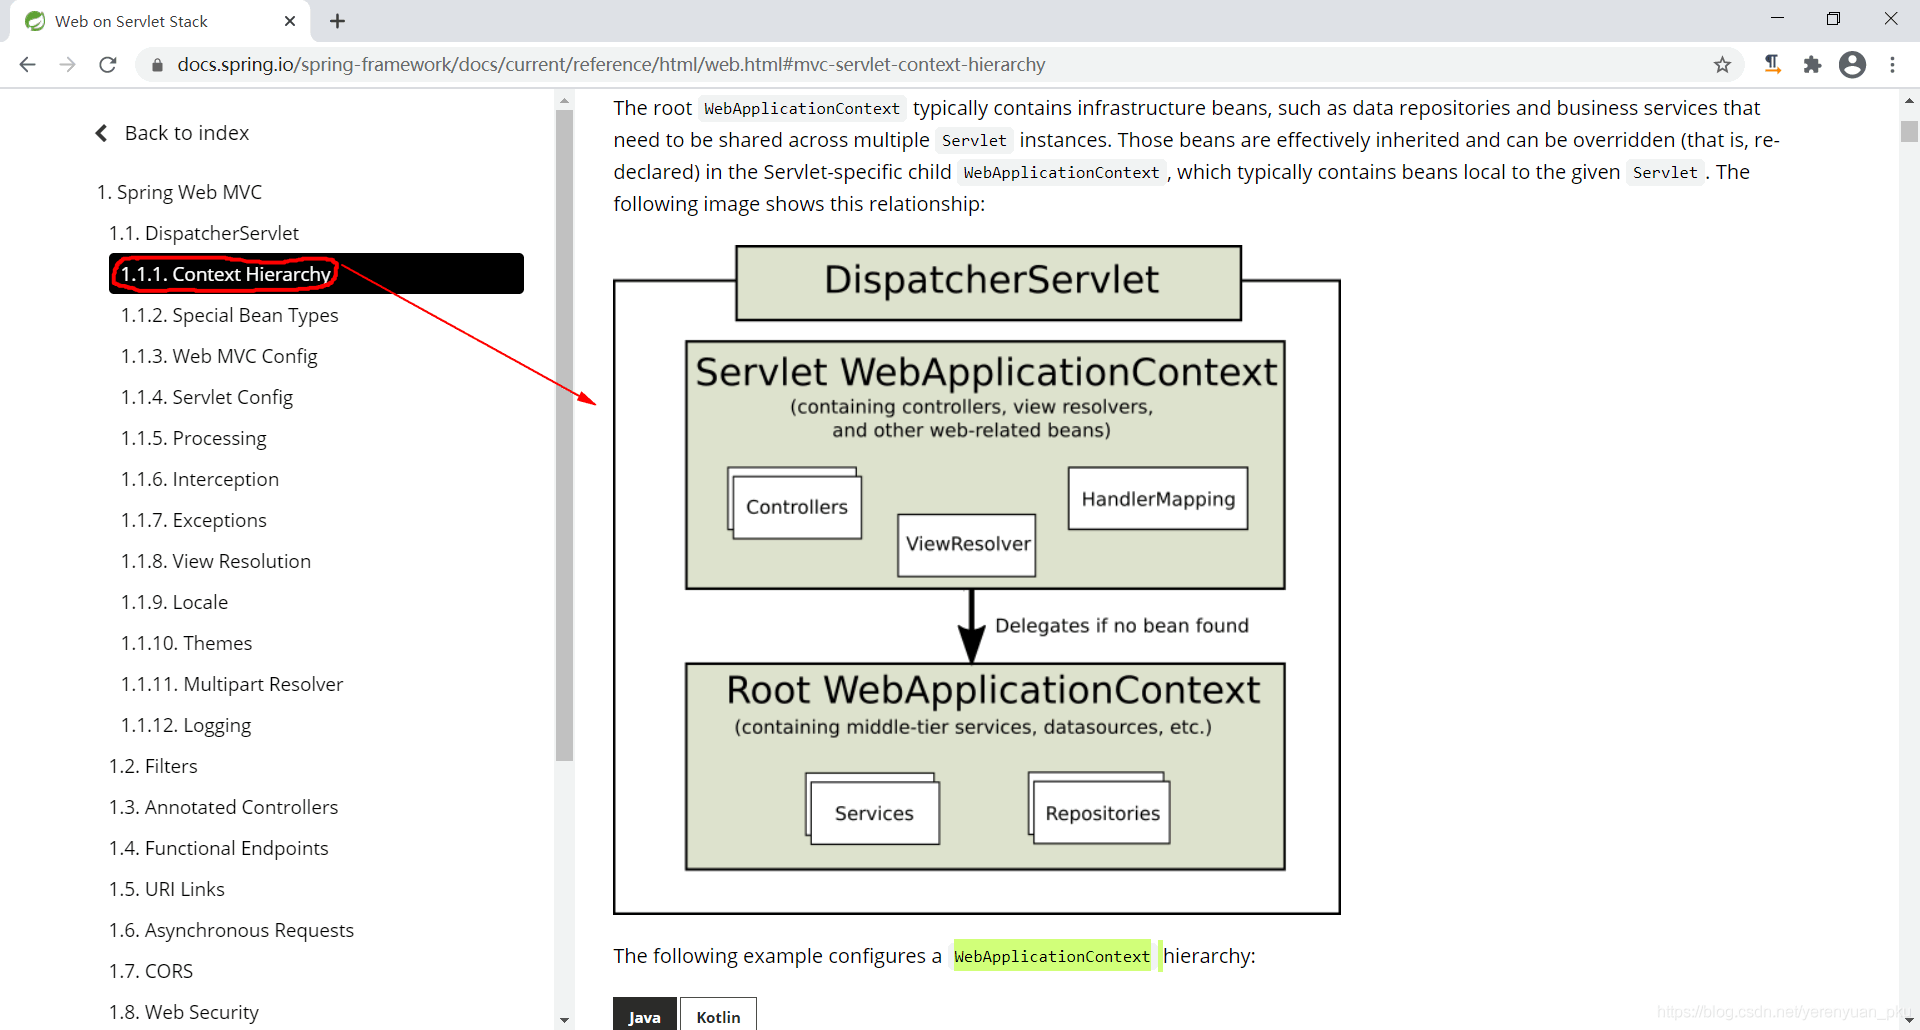Go back using the browser back arrow
1920x1030 pixels.
coord(28,64)
